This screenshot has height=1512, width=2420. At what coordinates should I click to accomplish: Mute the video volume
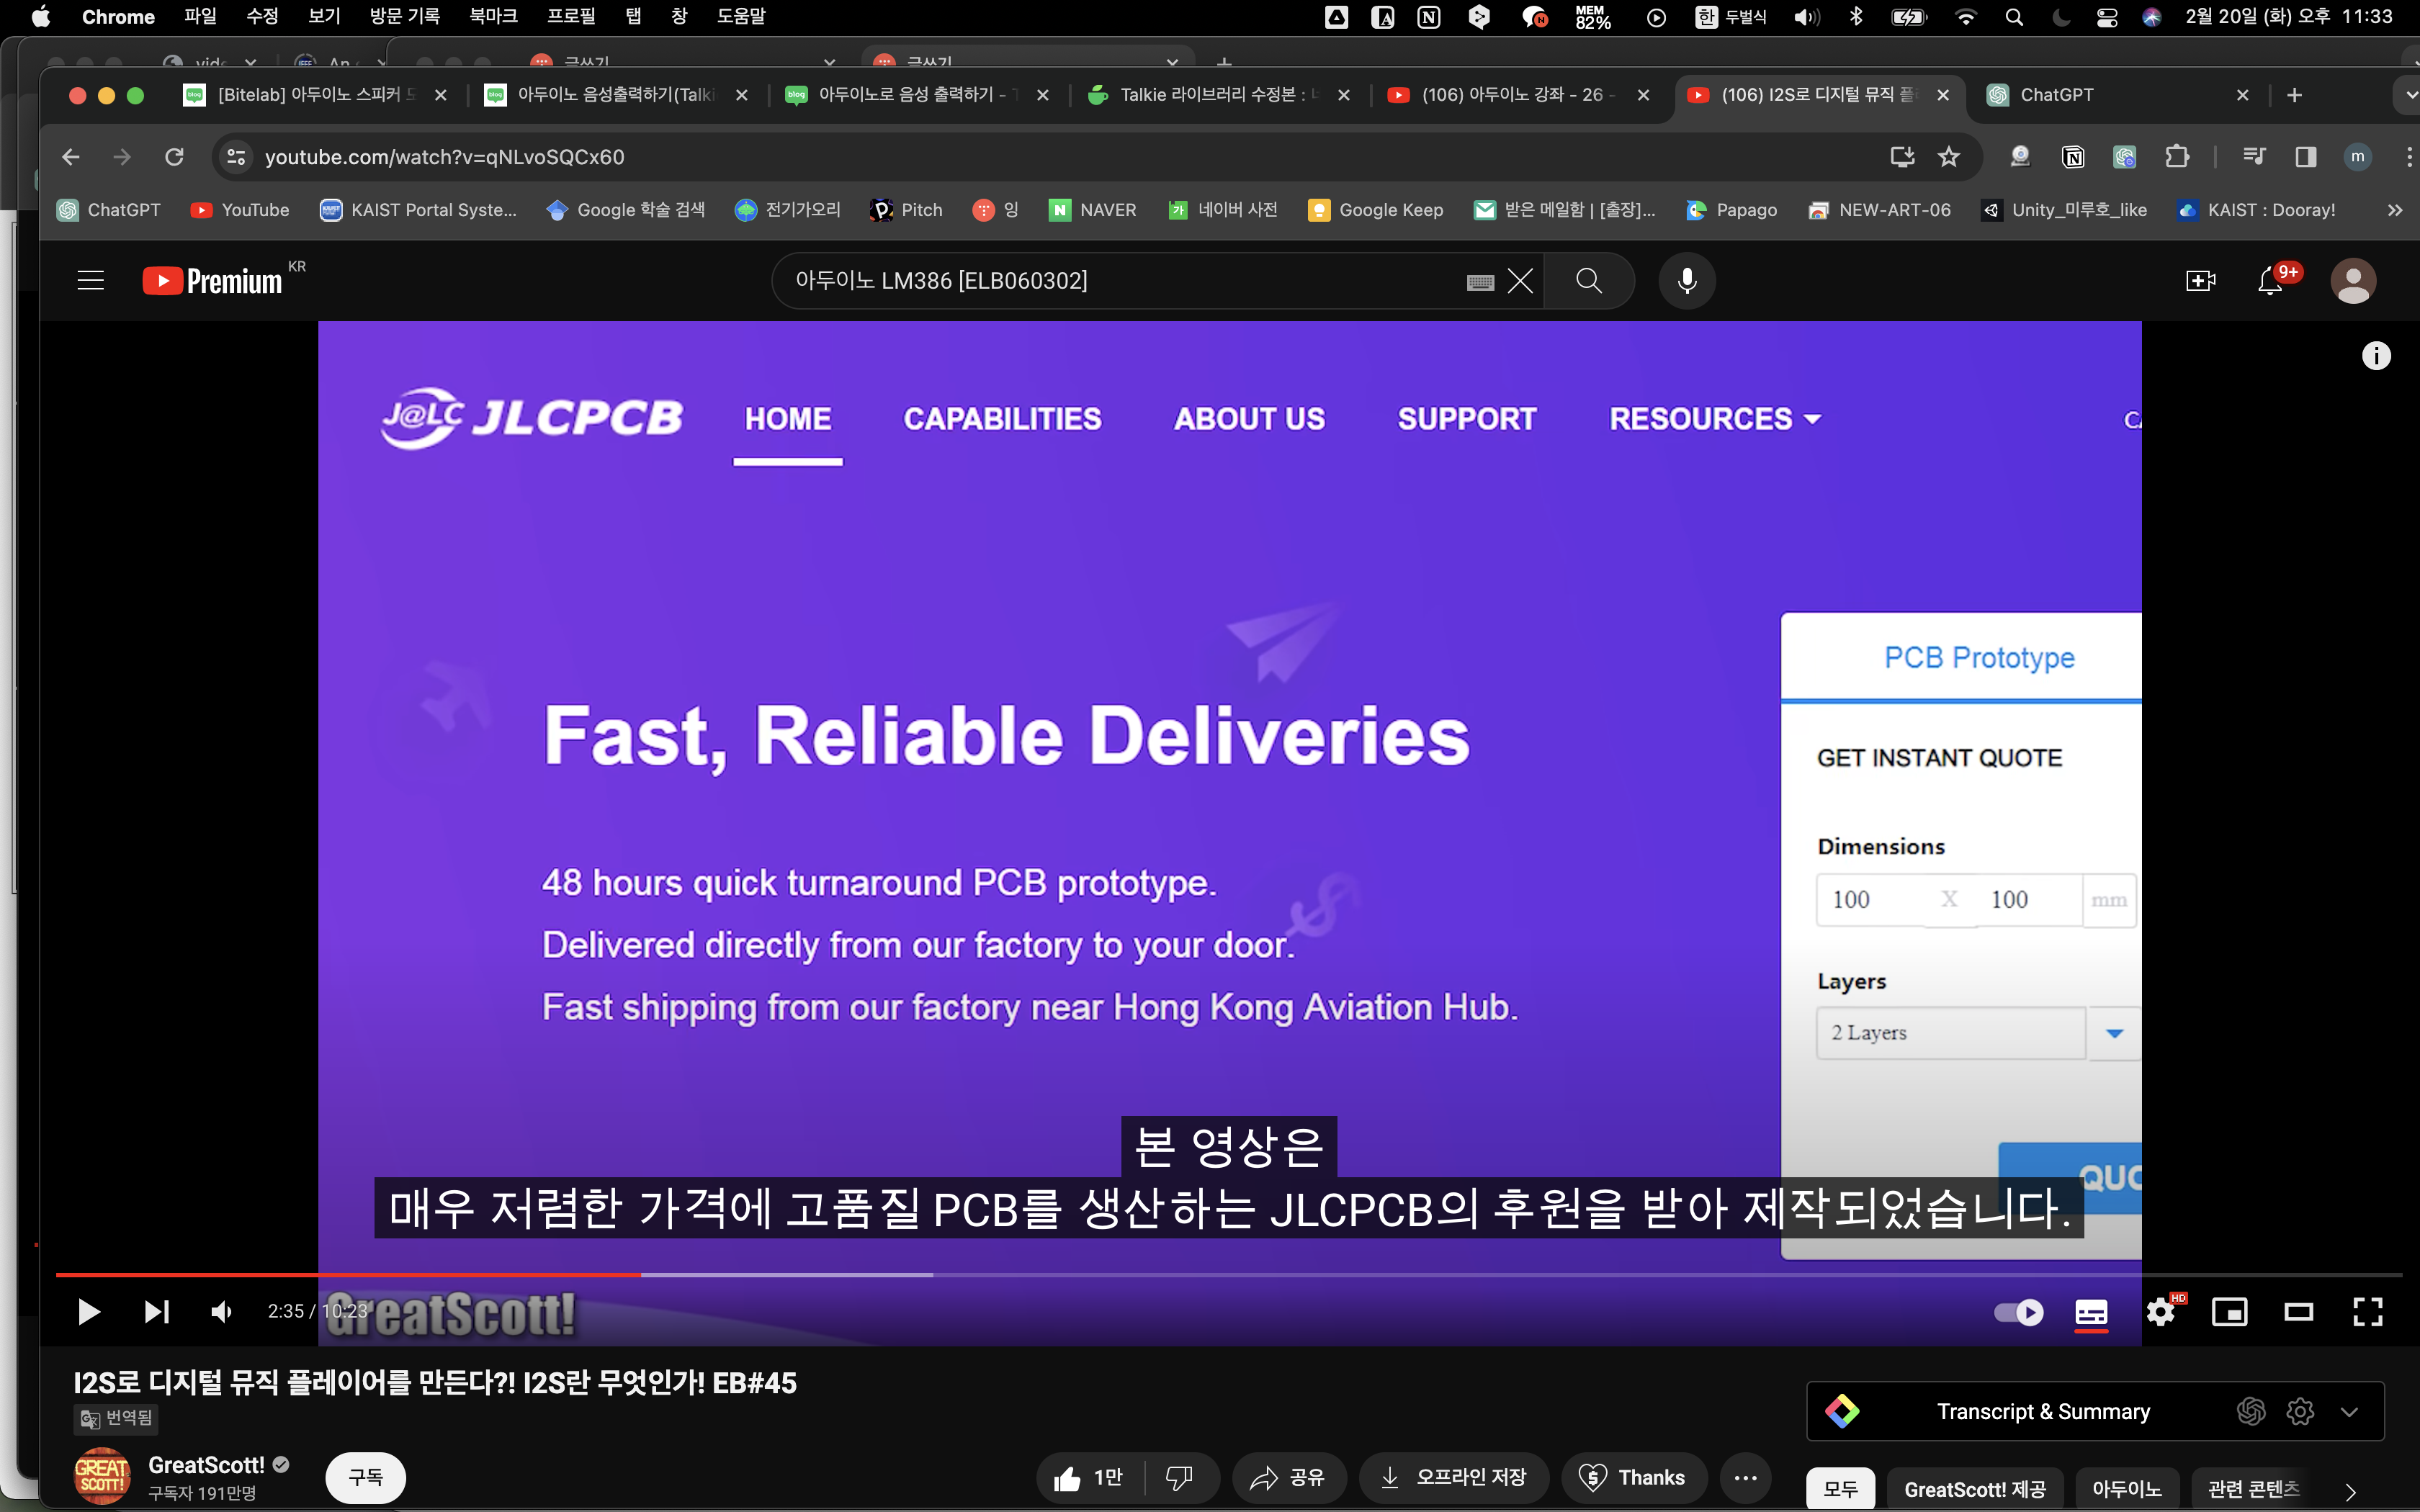(222, 1312)
